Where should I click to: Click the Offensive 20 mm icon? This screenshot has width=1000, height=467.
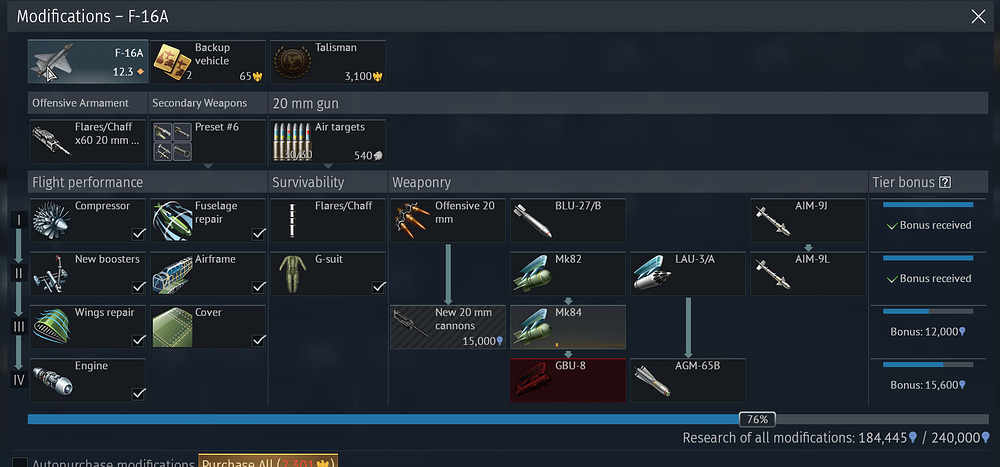coord(412,220)
